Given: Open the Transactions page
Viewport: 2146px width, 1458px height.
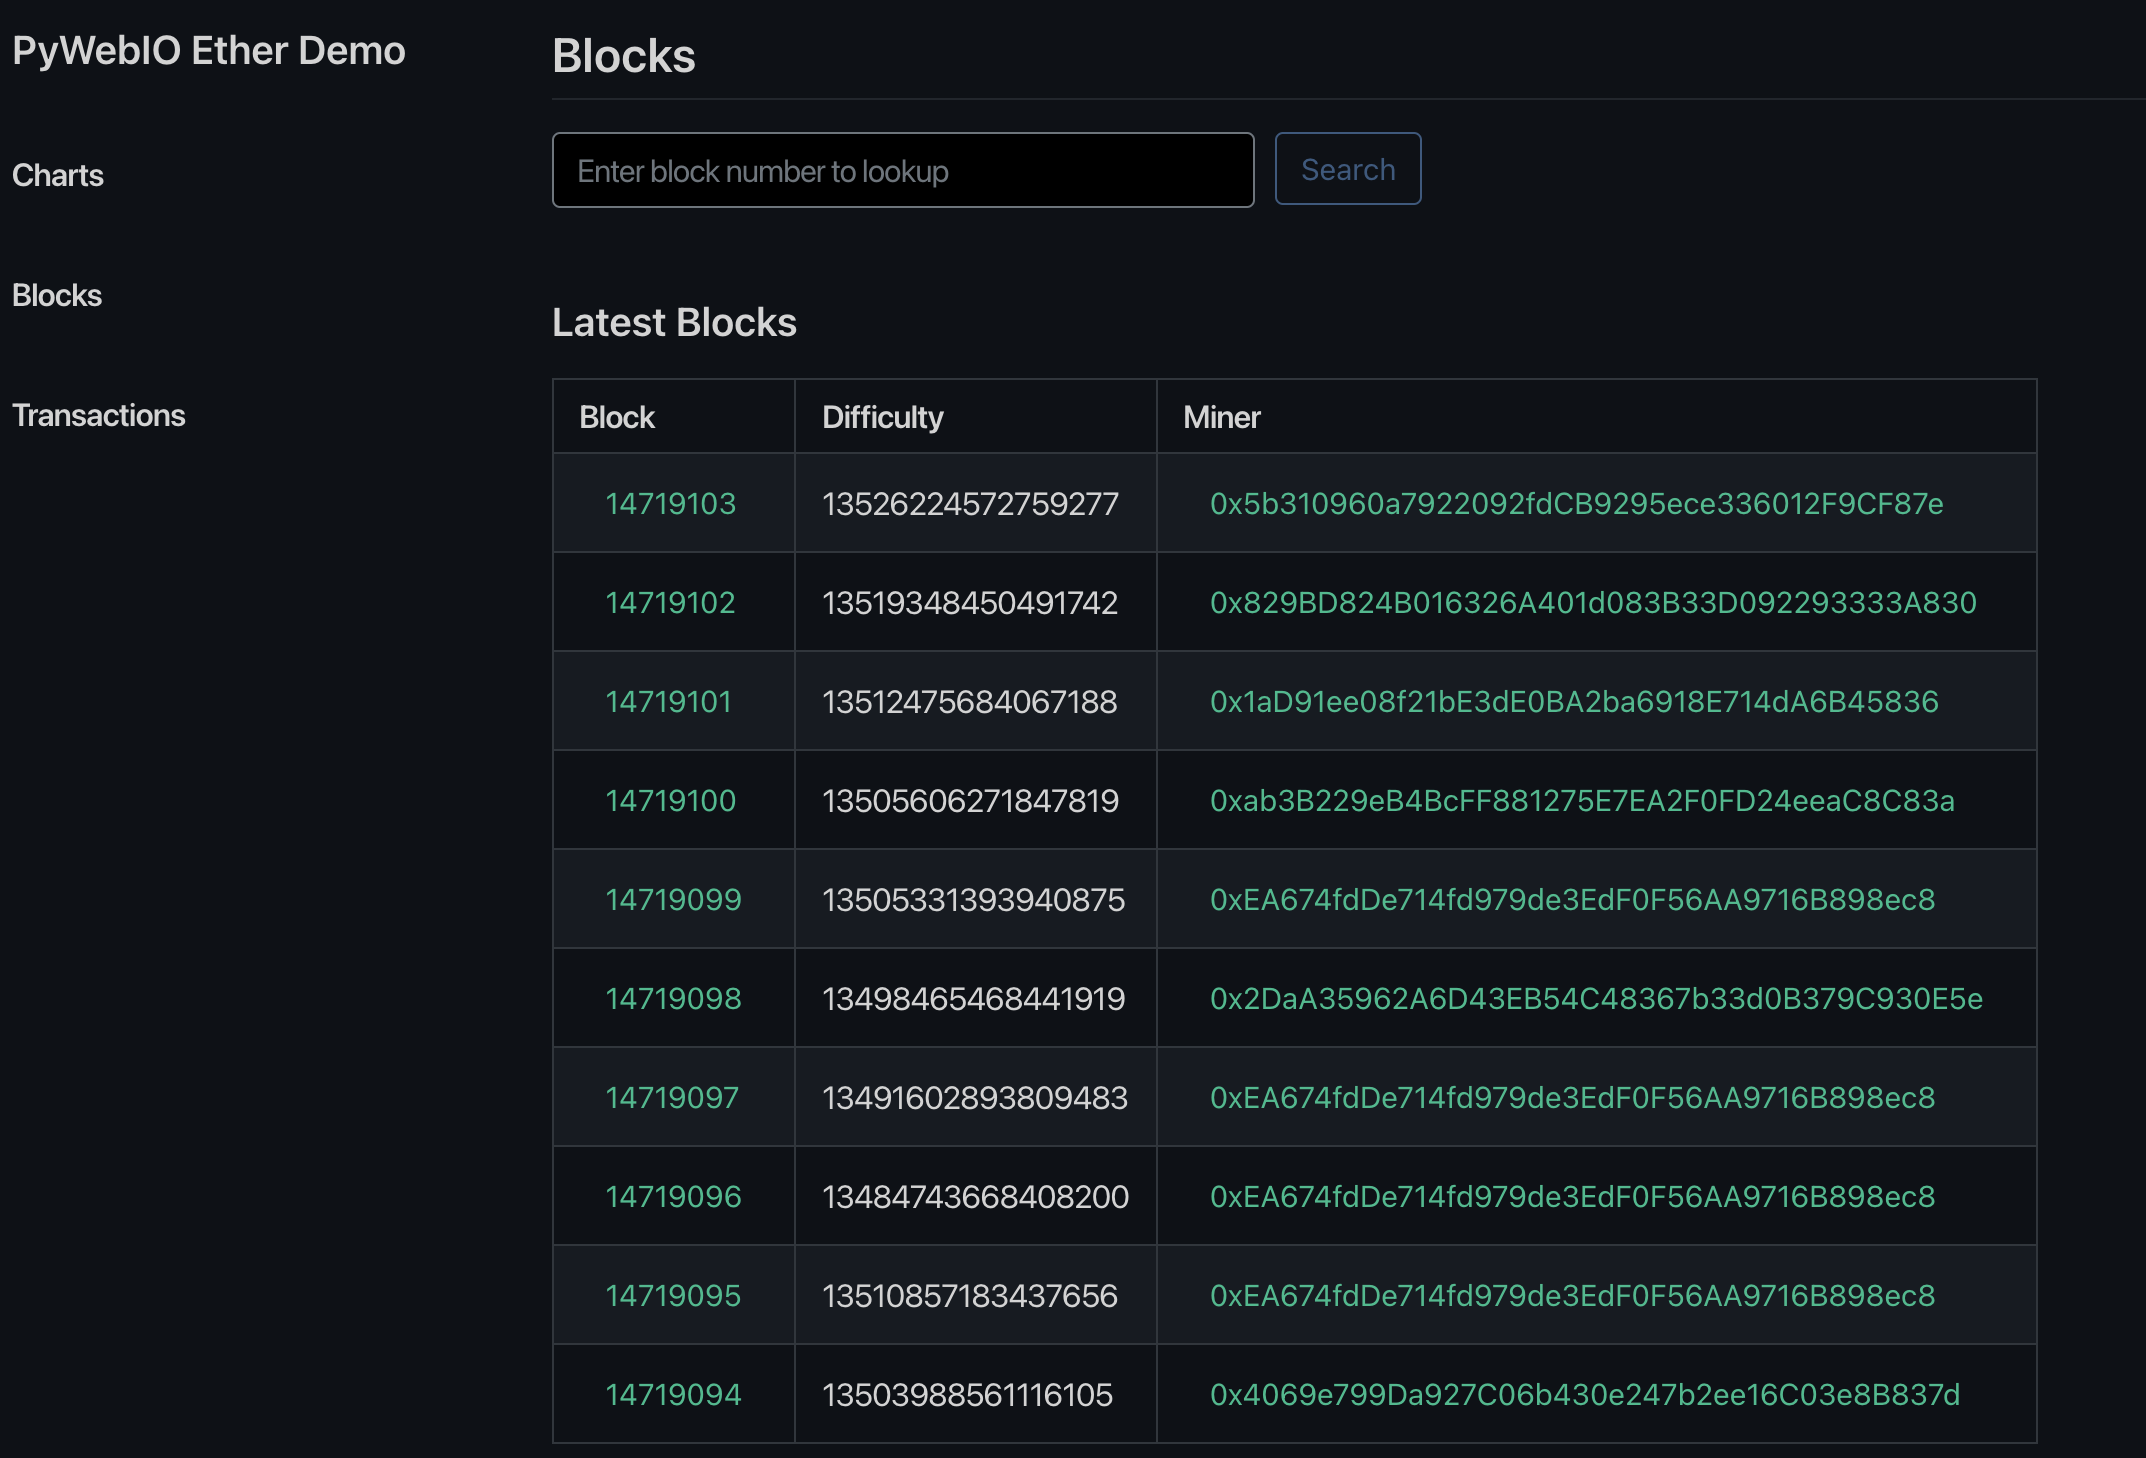Looking at the screenshot, I should coord(99,415).
